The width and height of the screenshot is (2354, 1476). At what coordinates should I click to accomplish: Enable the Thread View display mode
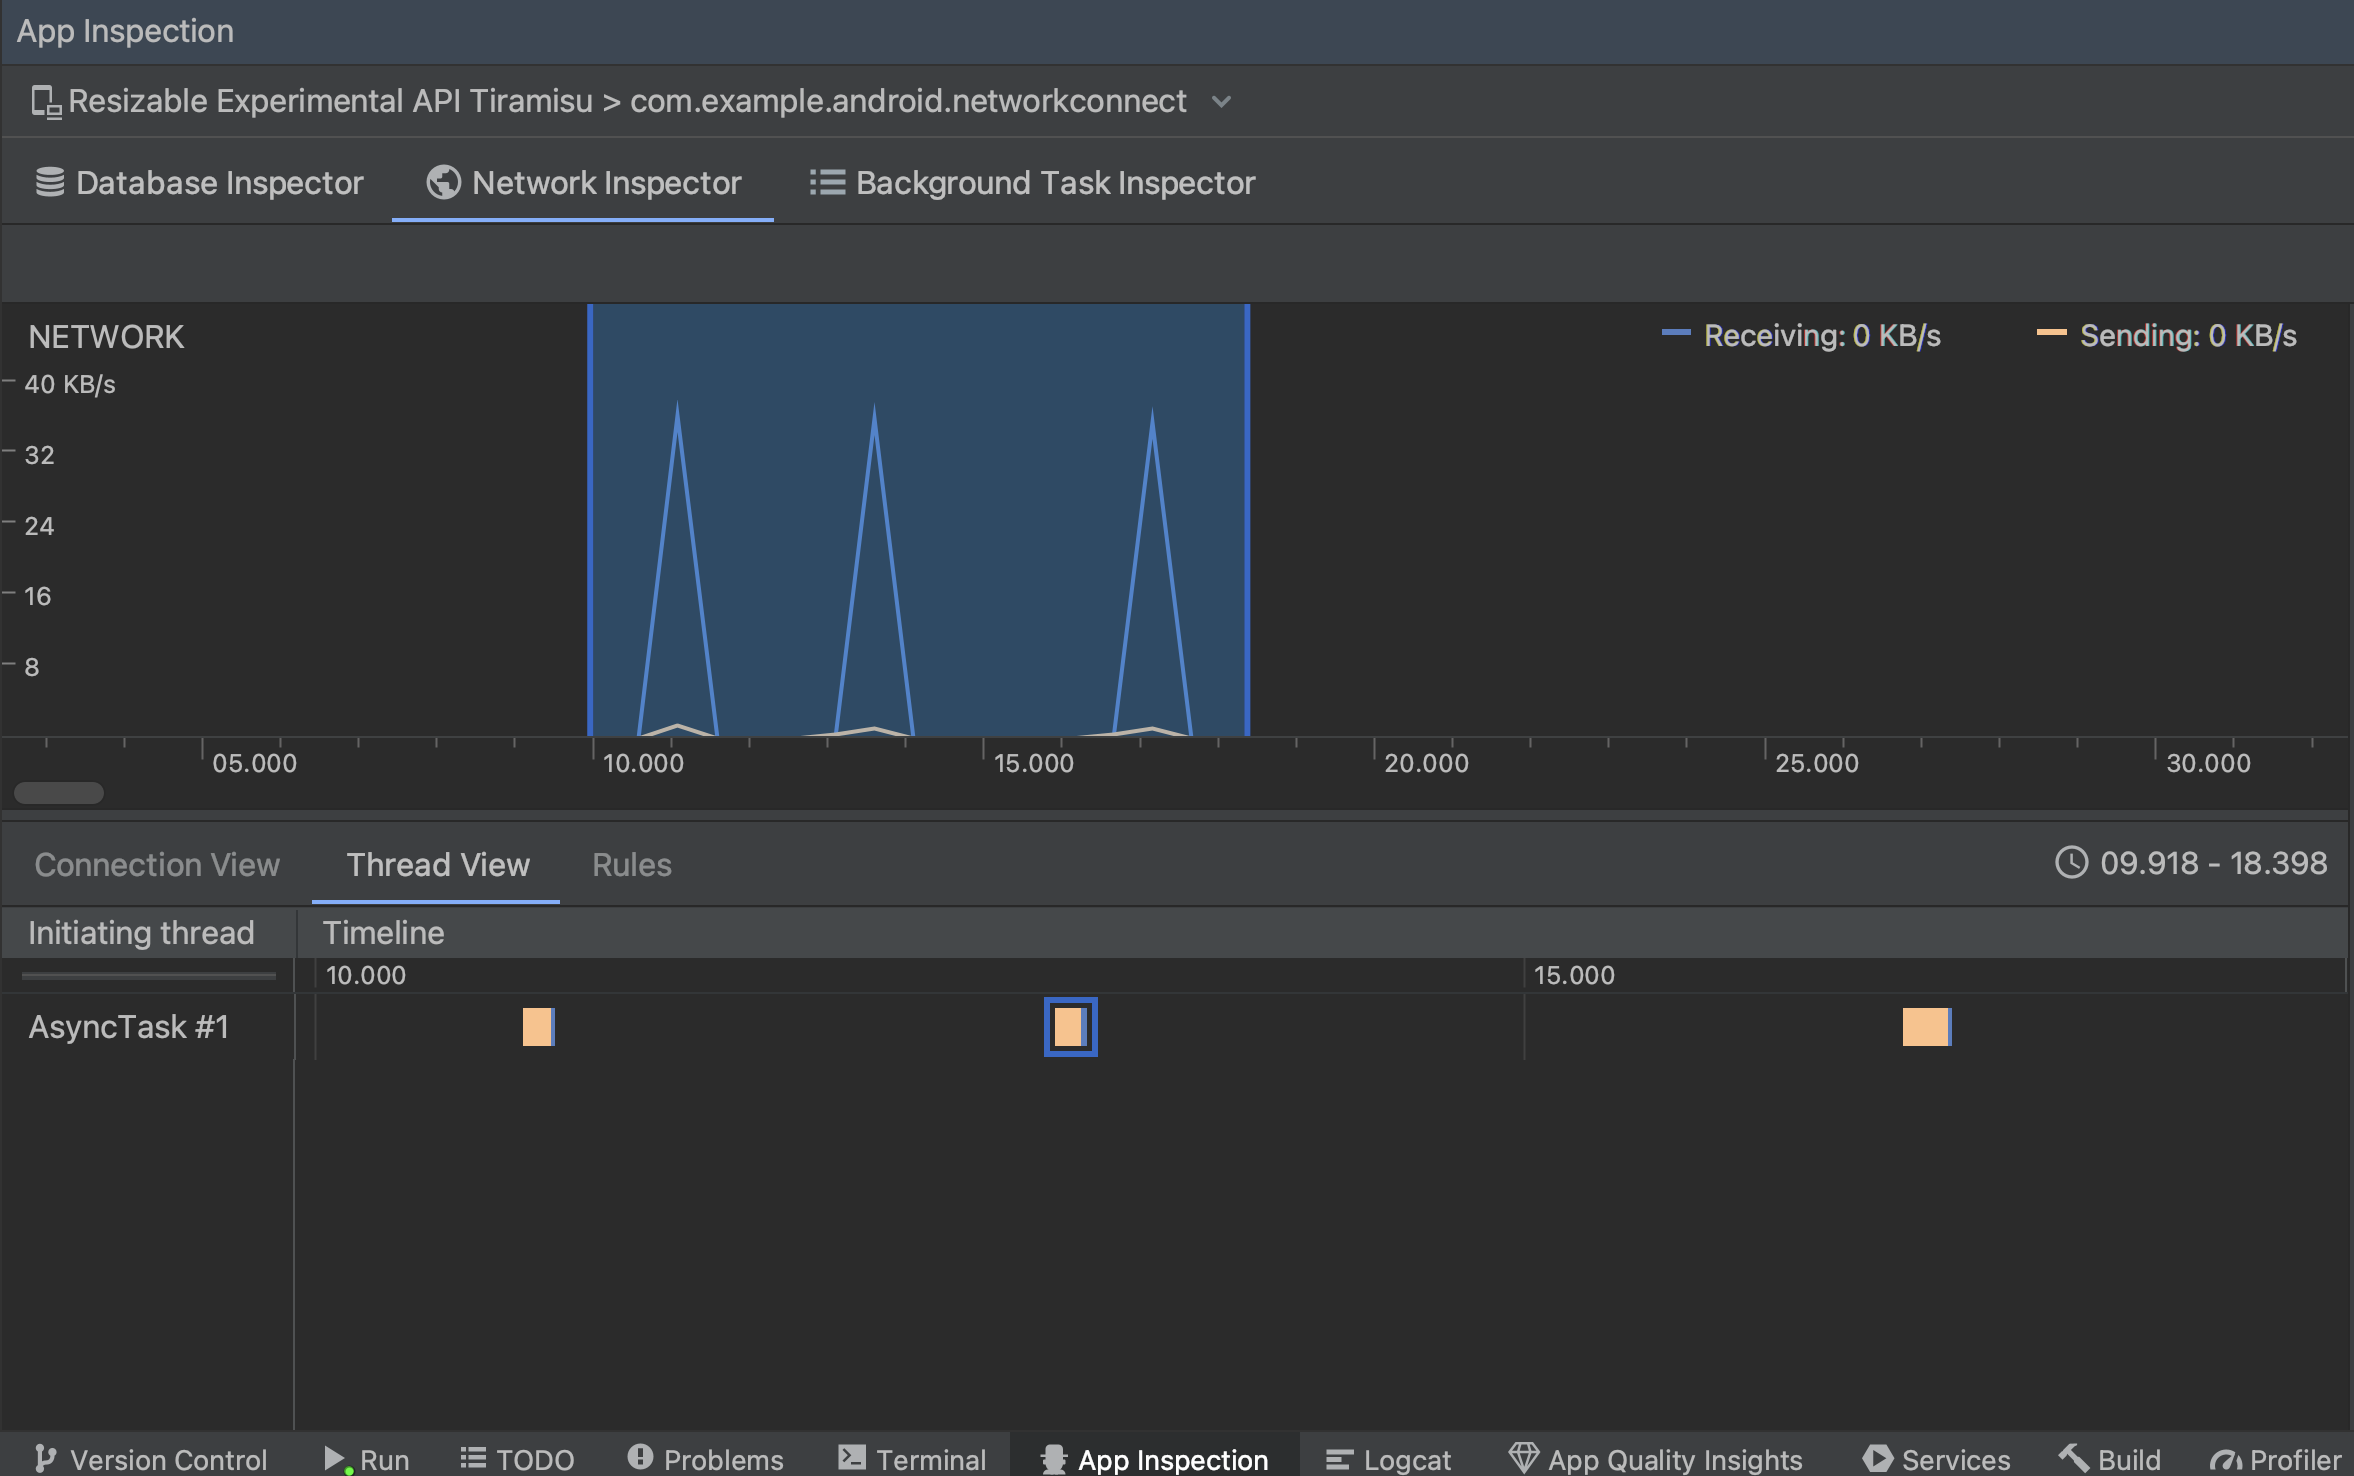437,864
